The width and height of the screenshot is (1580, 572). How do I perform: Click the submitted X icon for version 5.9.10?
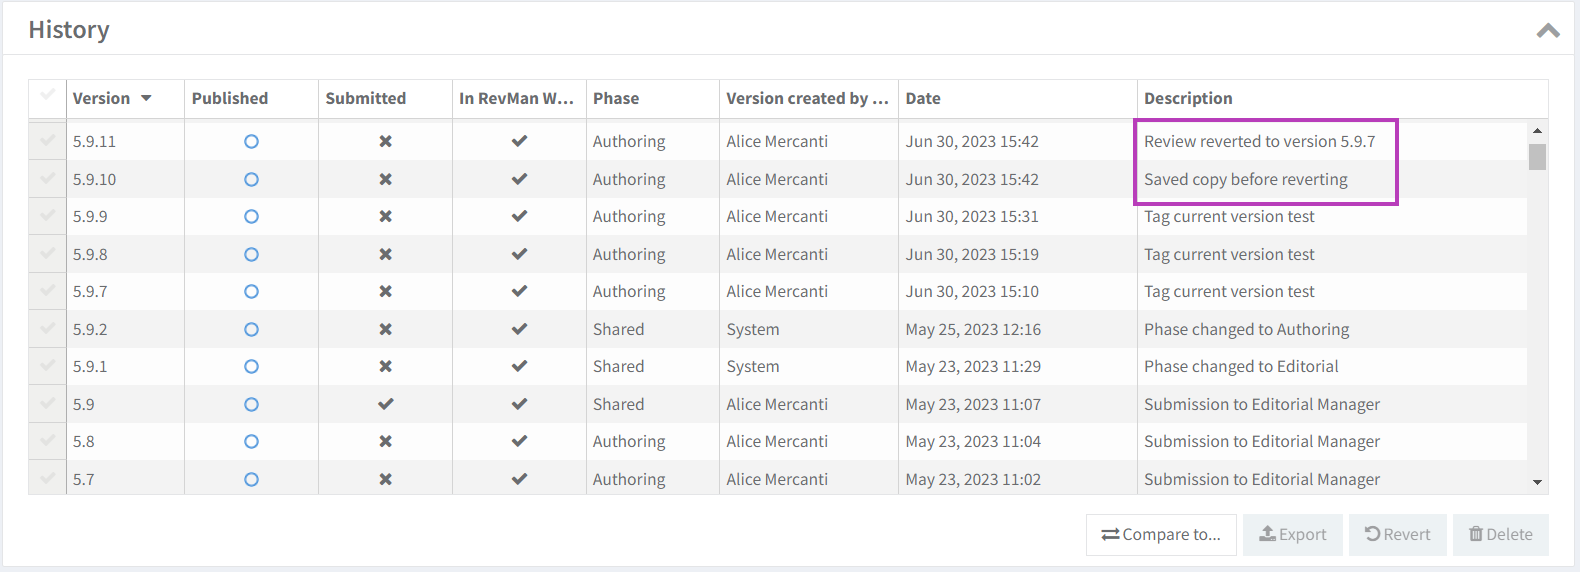[x=385, y=180]
